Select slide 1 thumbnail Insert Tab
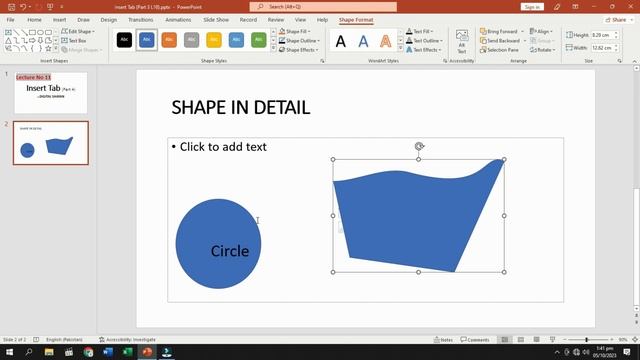The width and height of the screenshot is (640, 360). click(x=51, y=93)
